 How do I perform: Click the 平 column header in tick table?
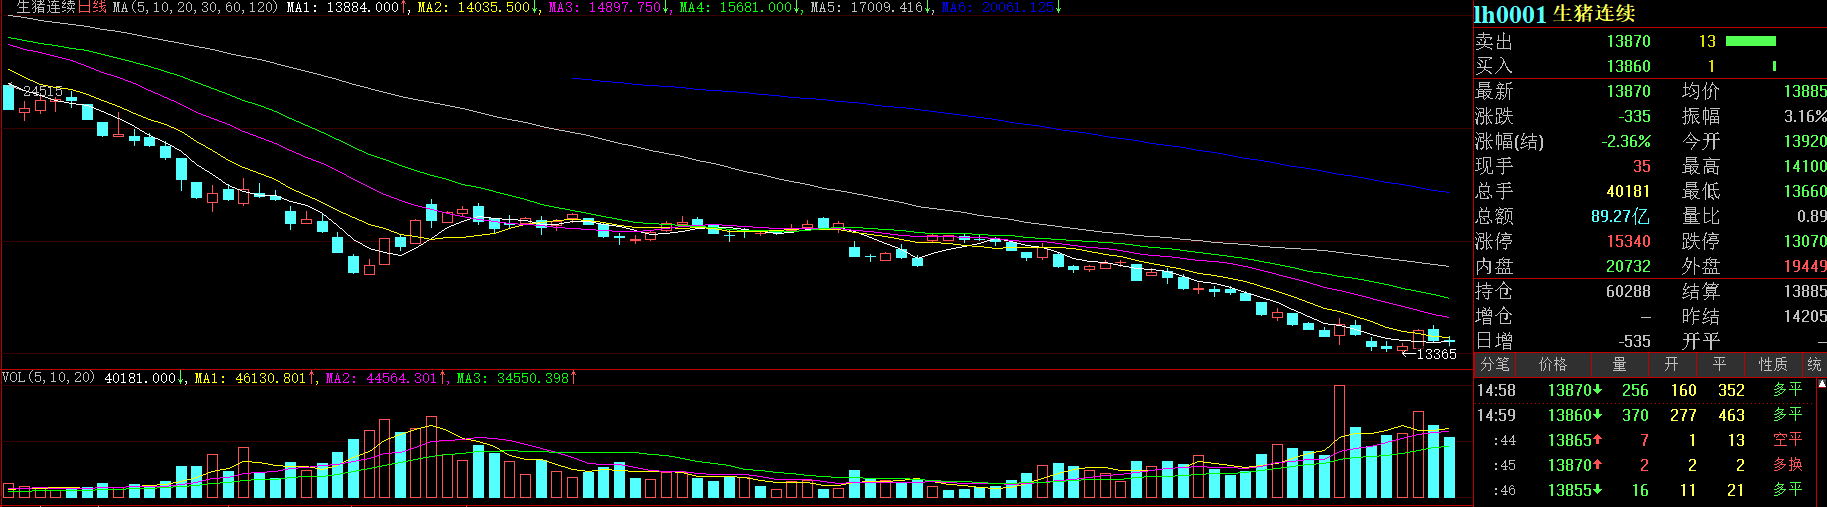pos(1719,365)
